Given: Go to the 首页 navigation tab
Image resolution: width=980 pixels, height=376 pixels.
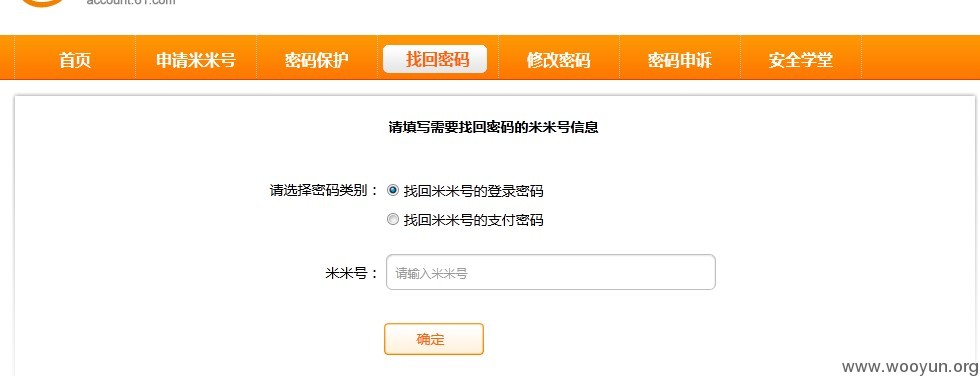Looking at the screenshot, I should 75,60.
